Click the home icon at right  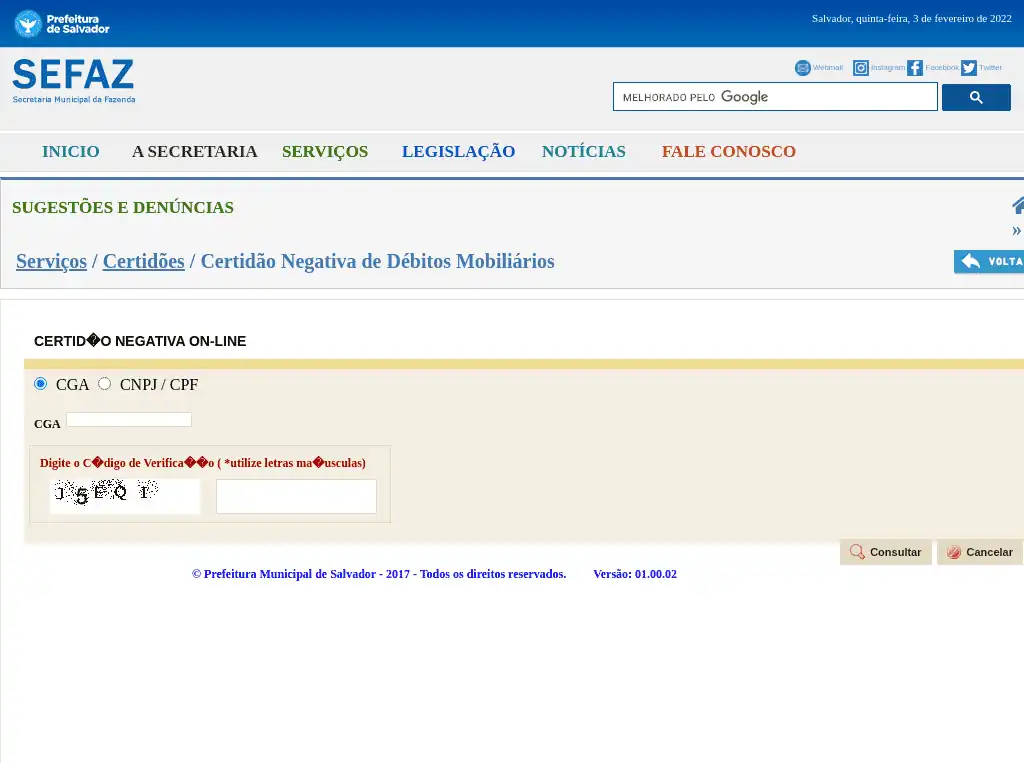[1017, 205]
